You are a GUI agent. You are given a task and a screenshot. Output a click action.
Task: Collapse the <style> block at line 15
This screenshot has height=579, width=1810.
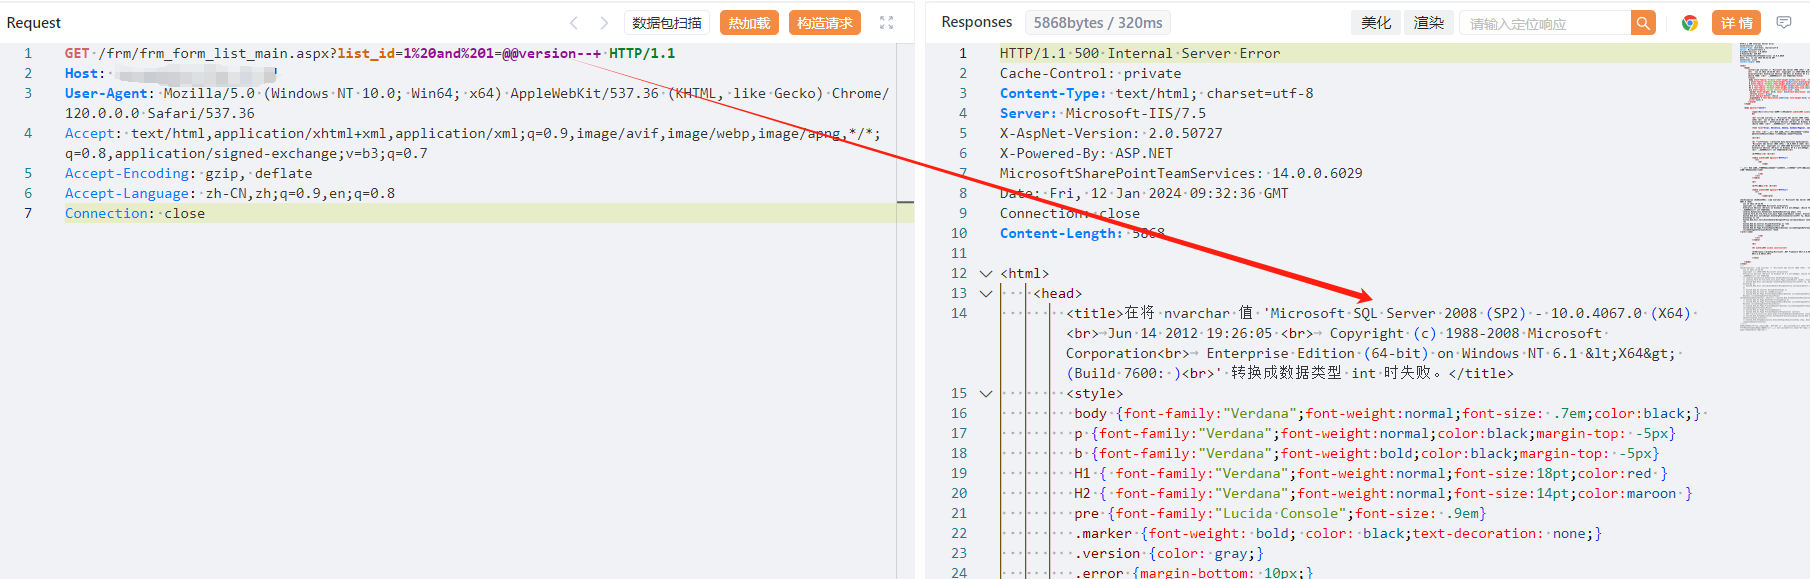point(986,393)
